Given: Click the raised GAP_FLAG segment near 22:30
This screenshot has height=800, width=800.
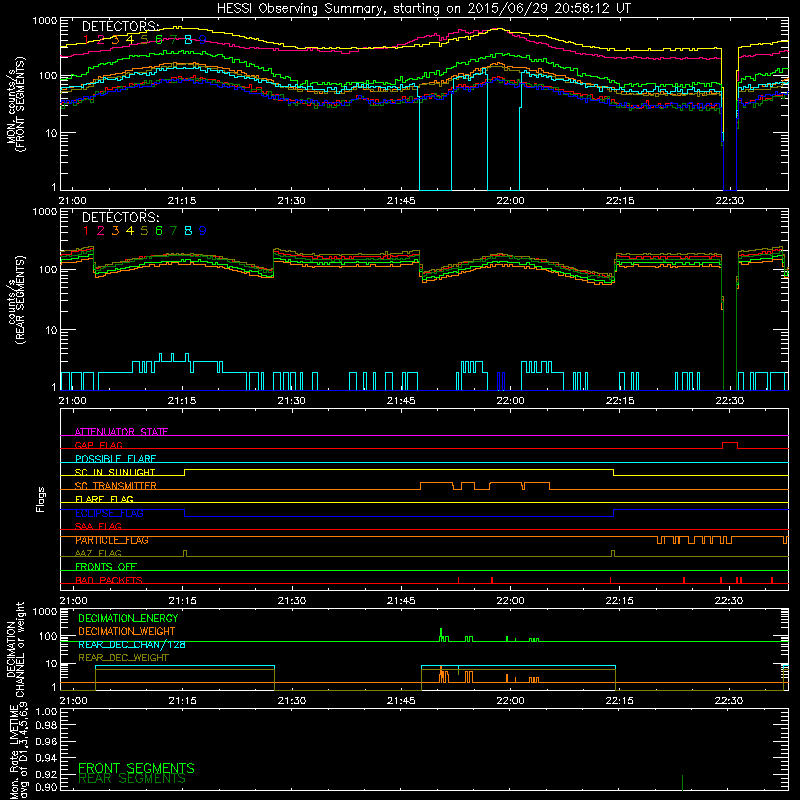Looking at the screenshot, I should [730, 443].
